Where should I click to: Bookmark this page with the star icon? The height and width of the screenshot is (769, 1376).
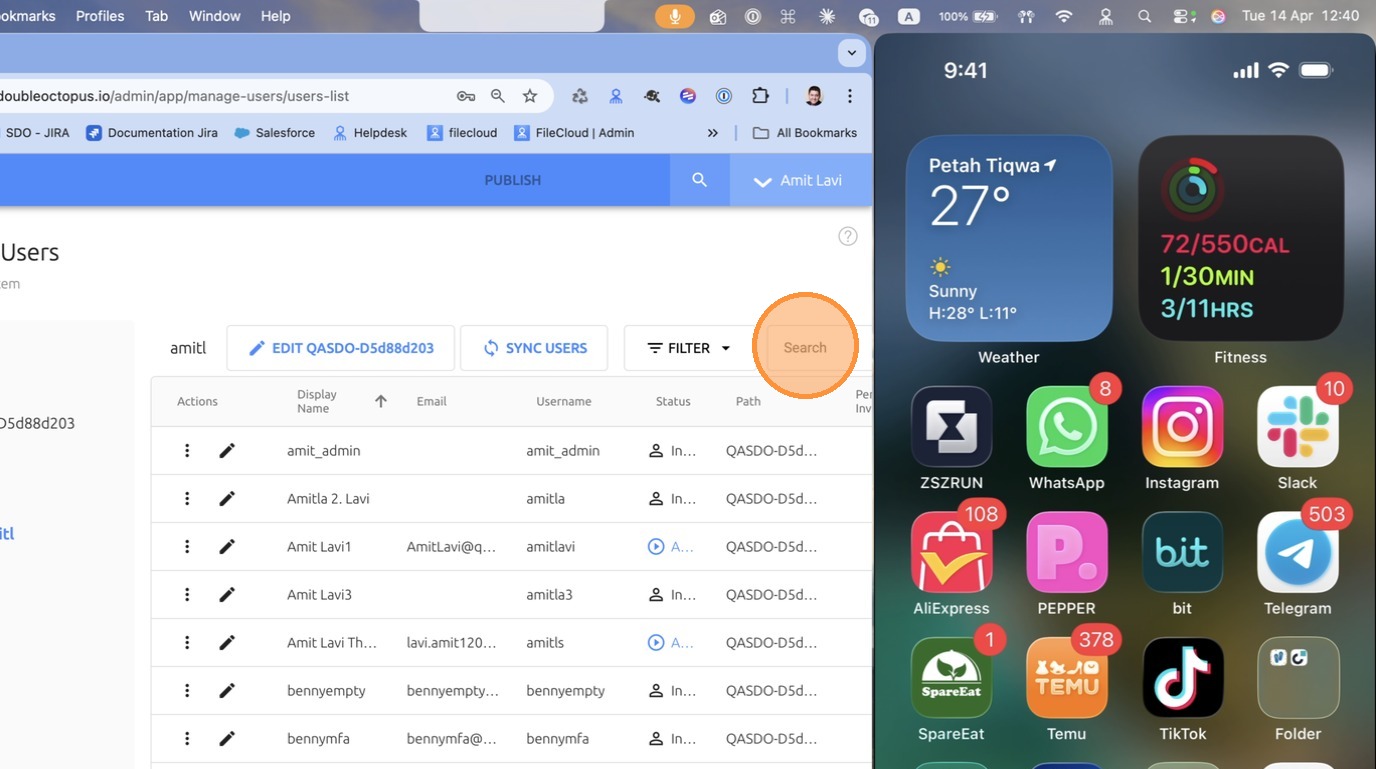click(x=530, y=96)
